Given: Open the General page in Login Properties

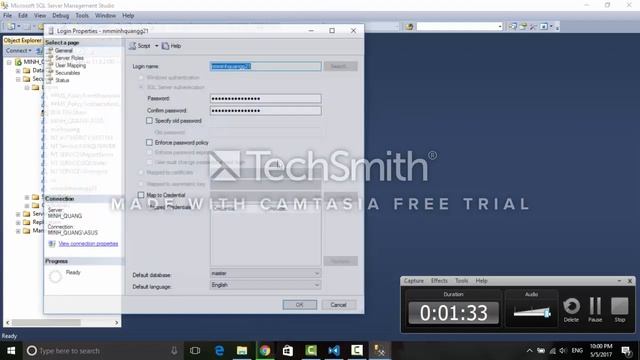Looking at the screenshot, I should [x=64, y=51].
